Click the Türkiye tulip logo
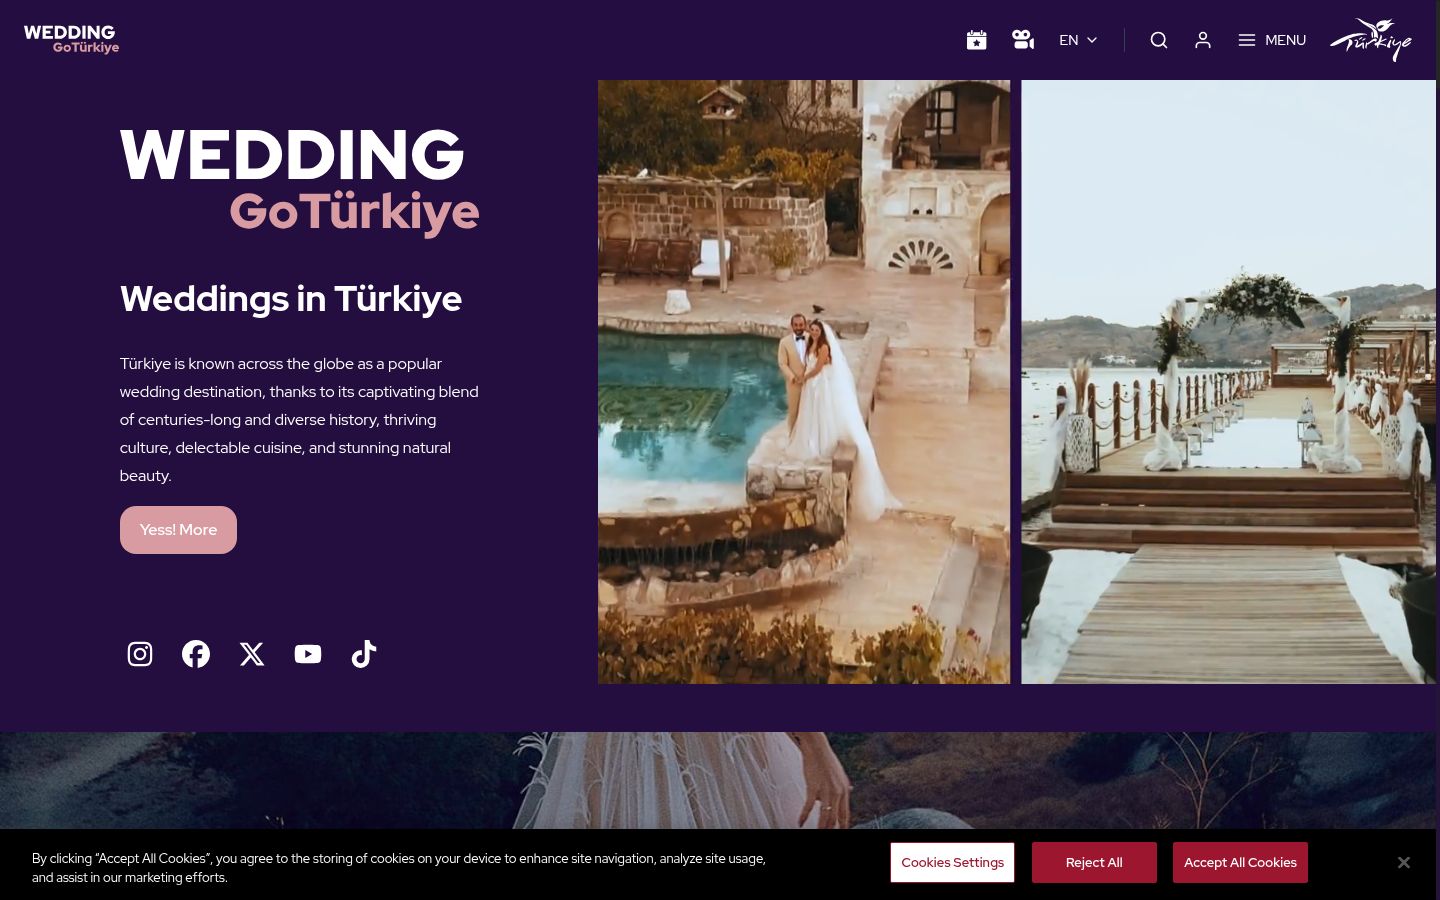The width and height of the screenshot is (1440, 900). click(1371, 40)
